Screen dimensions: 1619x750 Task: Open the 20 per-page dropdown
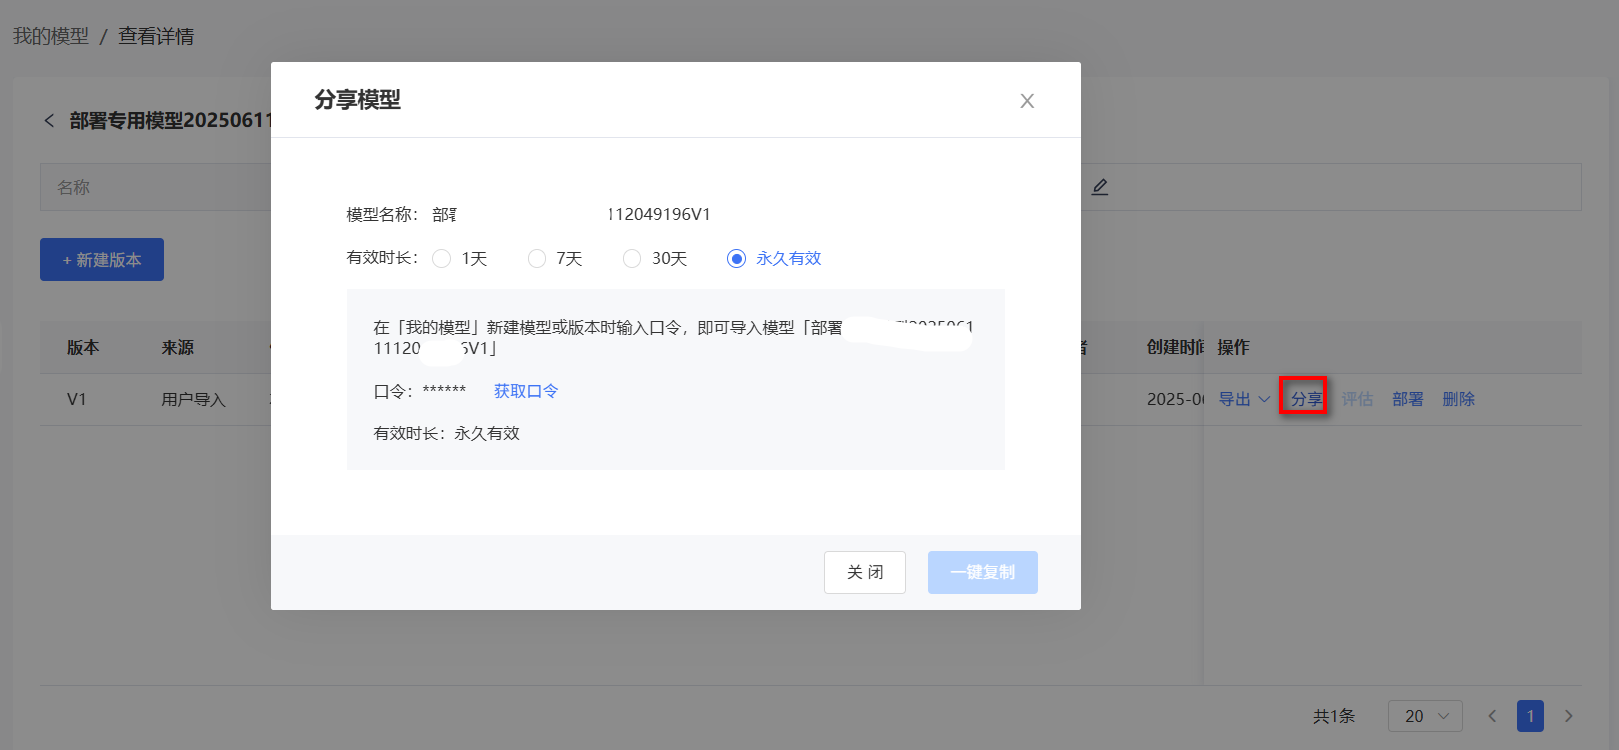click(1425, 716)
